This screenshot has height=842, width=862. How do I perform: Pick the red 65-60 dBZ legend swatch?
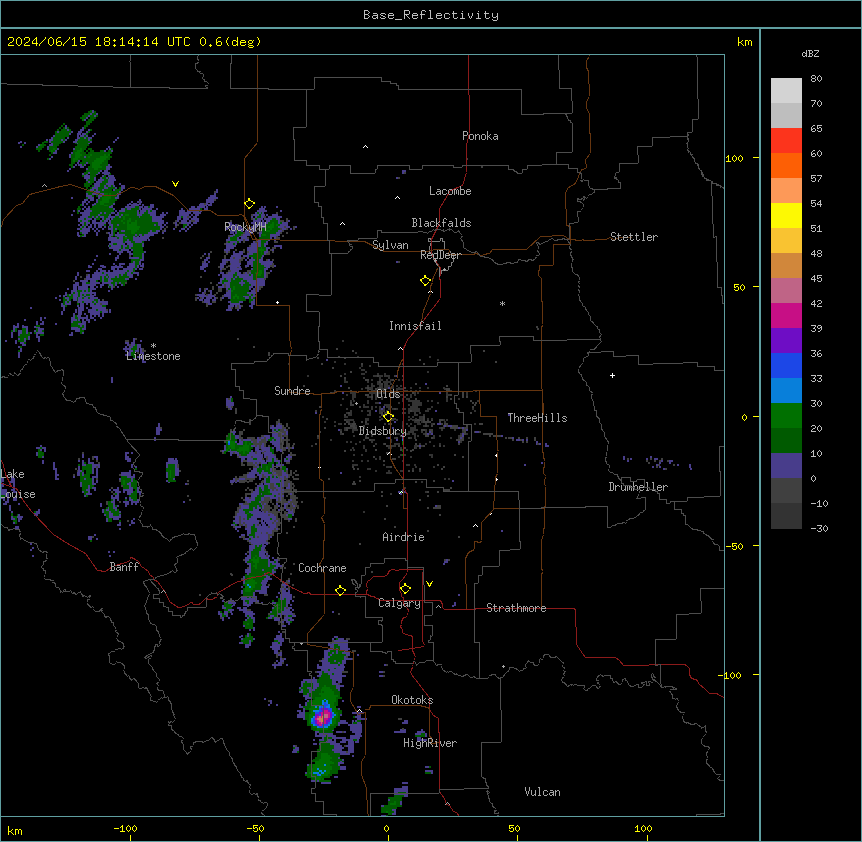point(786,141)
